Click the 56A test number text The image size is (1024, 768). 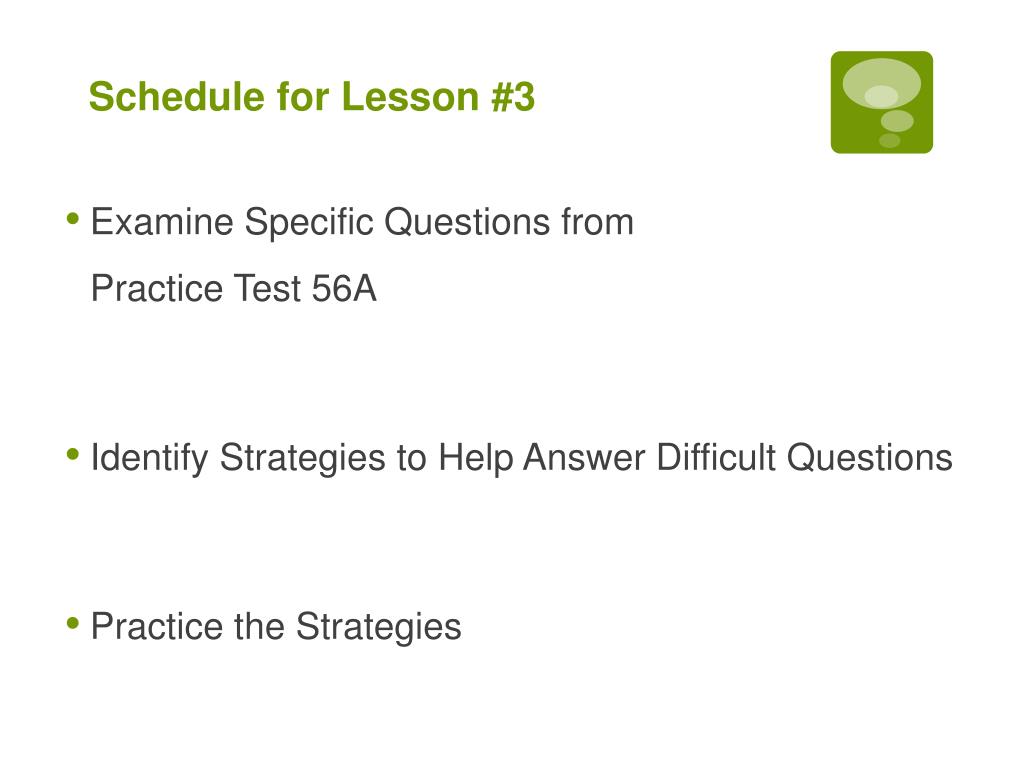click(344, 289)
